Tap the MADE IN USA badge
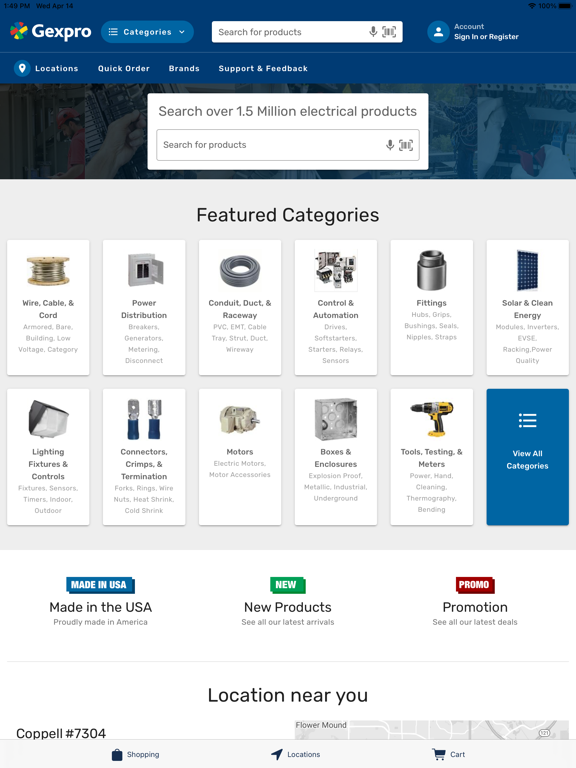Viewport: 576px width, 768px height. [x=100, y=585]
